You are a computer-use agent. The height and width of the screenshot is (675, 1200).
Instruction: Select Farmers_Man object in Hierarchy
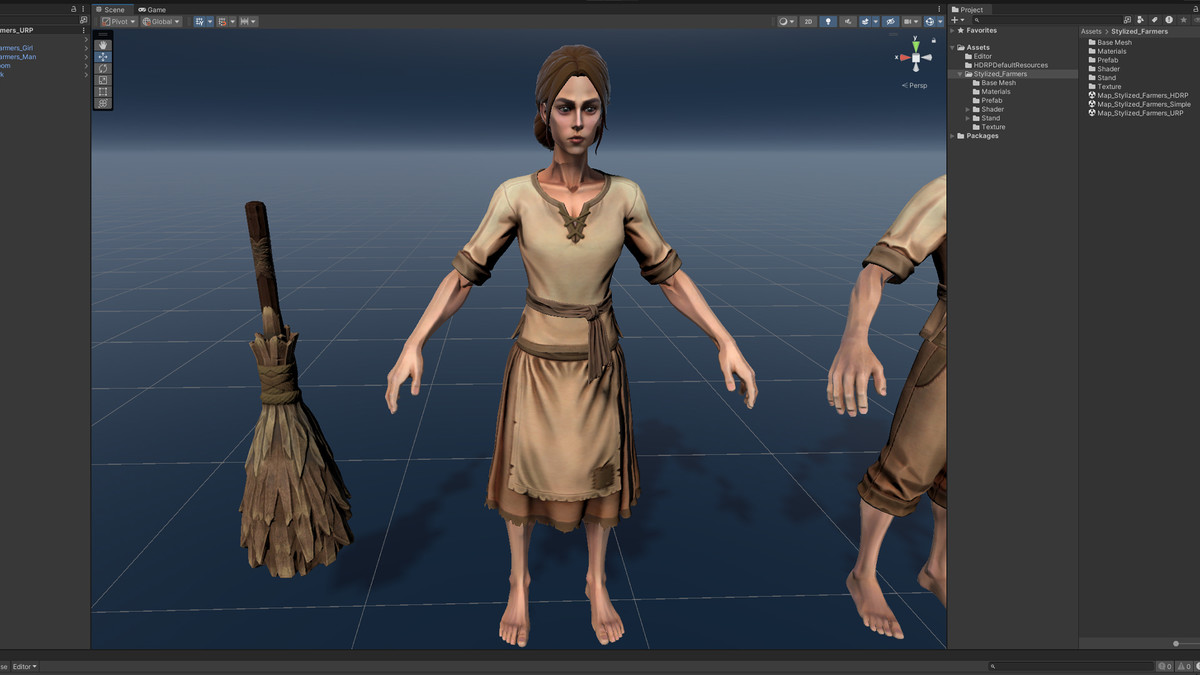point(18,57)
